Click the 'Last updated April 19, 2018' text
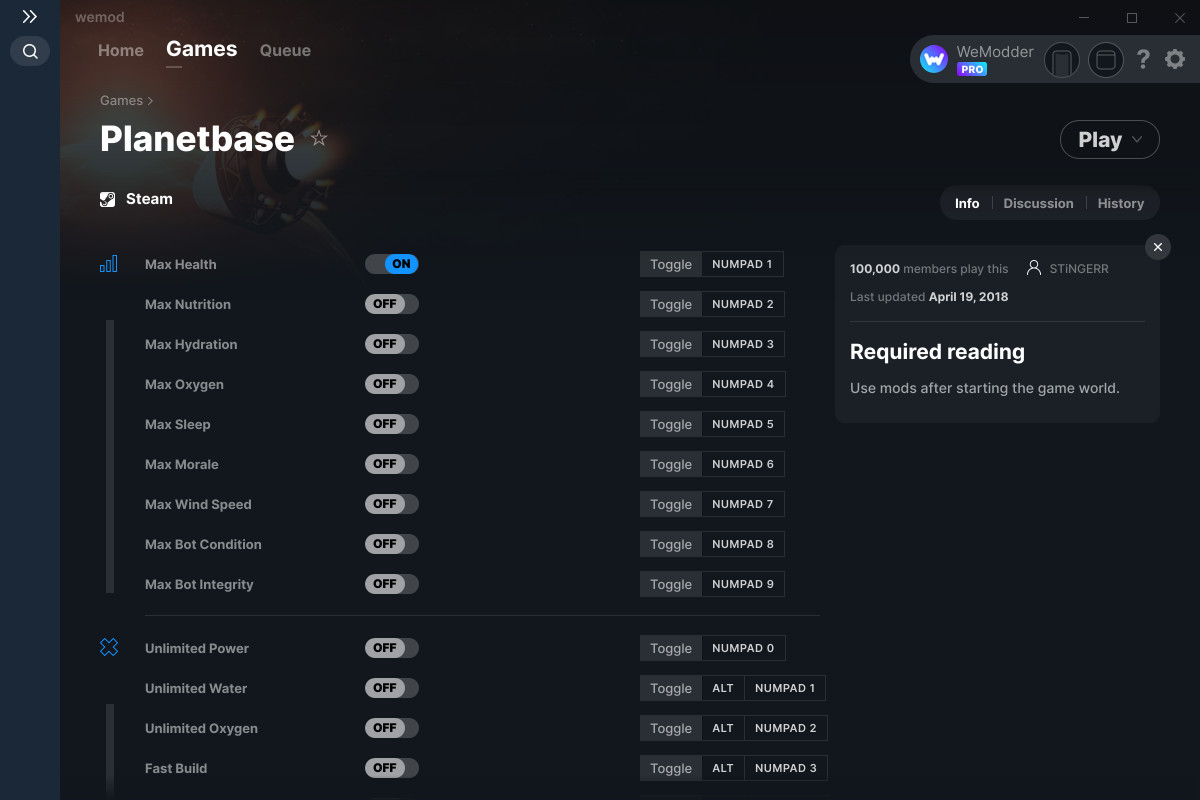Viewport: 1200px width, 800px height. point(929,297)
